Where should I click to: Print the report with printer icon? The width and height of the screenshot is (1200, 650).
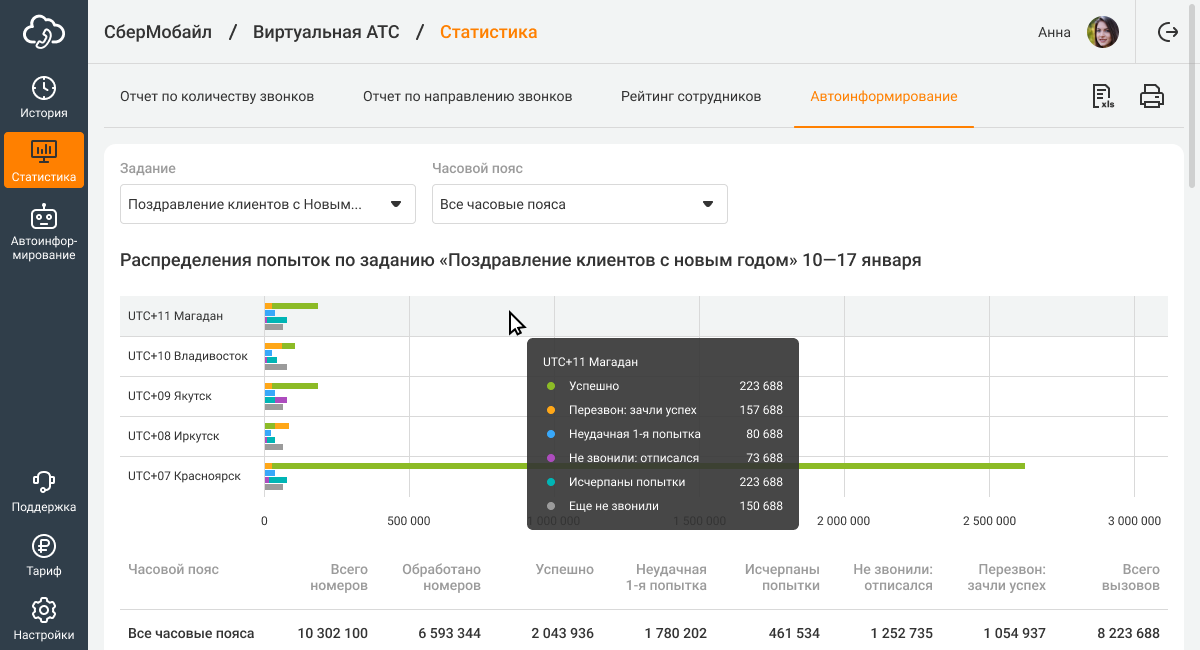[x=1152, y=97]
